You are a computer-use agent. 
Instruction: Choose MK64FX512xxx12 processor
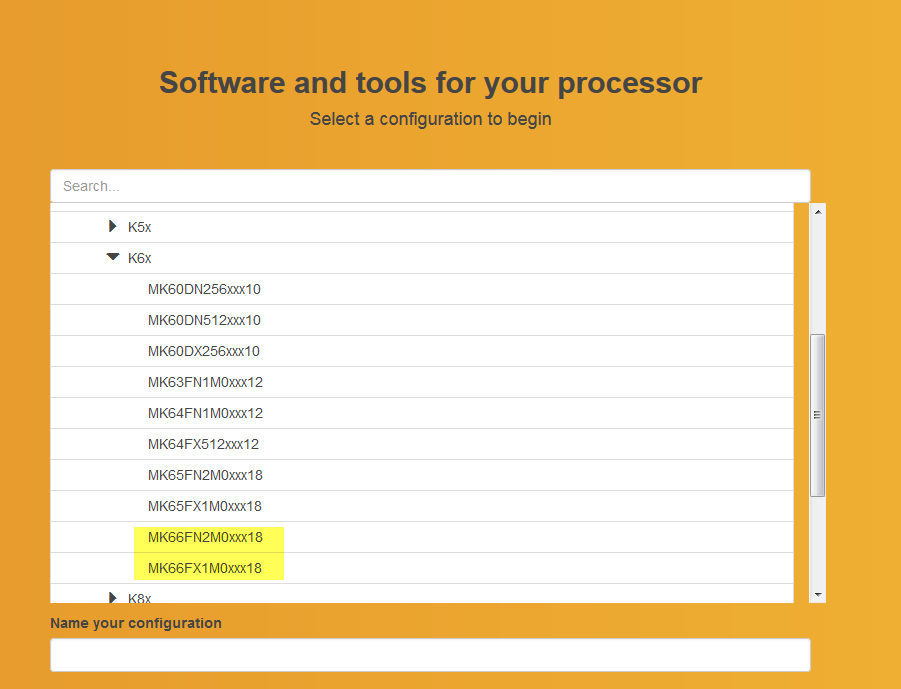click(203, 444)
